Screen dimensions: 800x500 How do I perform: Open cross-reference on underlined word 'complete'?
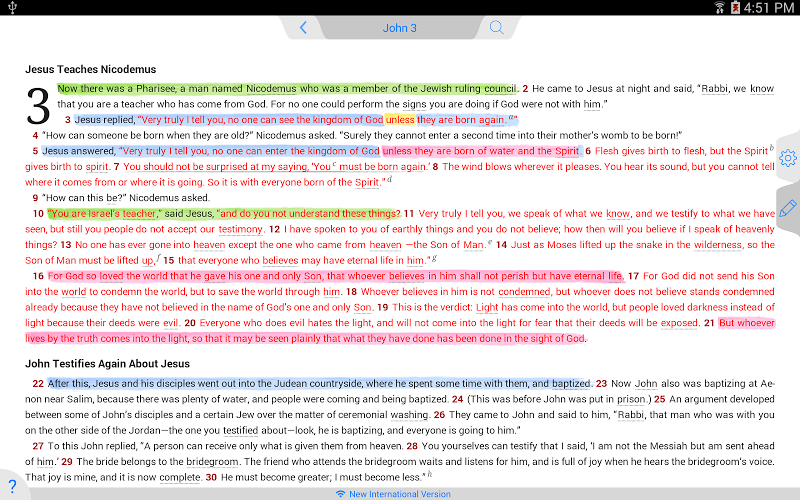click(x=180, y=478)
